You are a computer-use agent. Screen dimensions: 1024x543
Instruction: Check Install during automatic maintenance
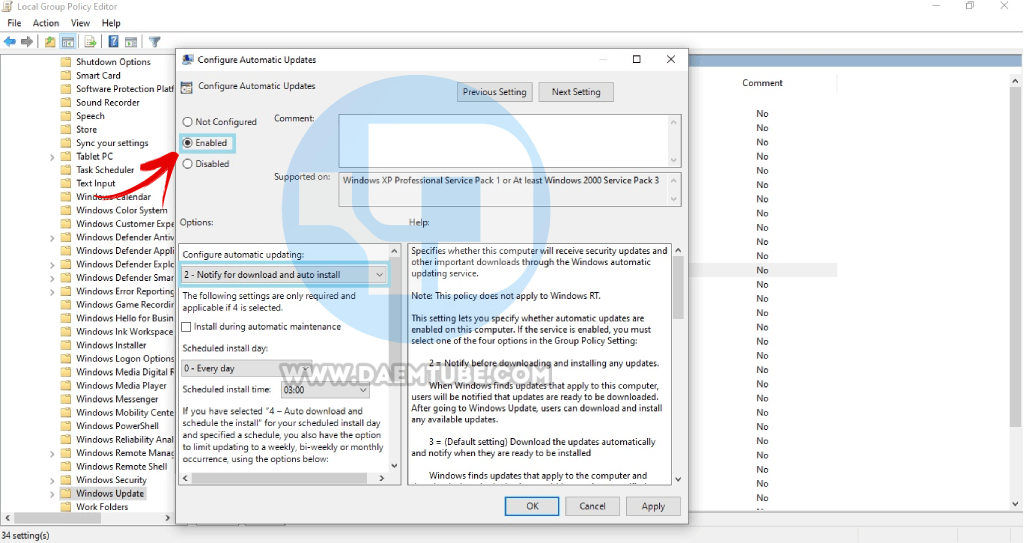click(186, 327)
